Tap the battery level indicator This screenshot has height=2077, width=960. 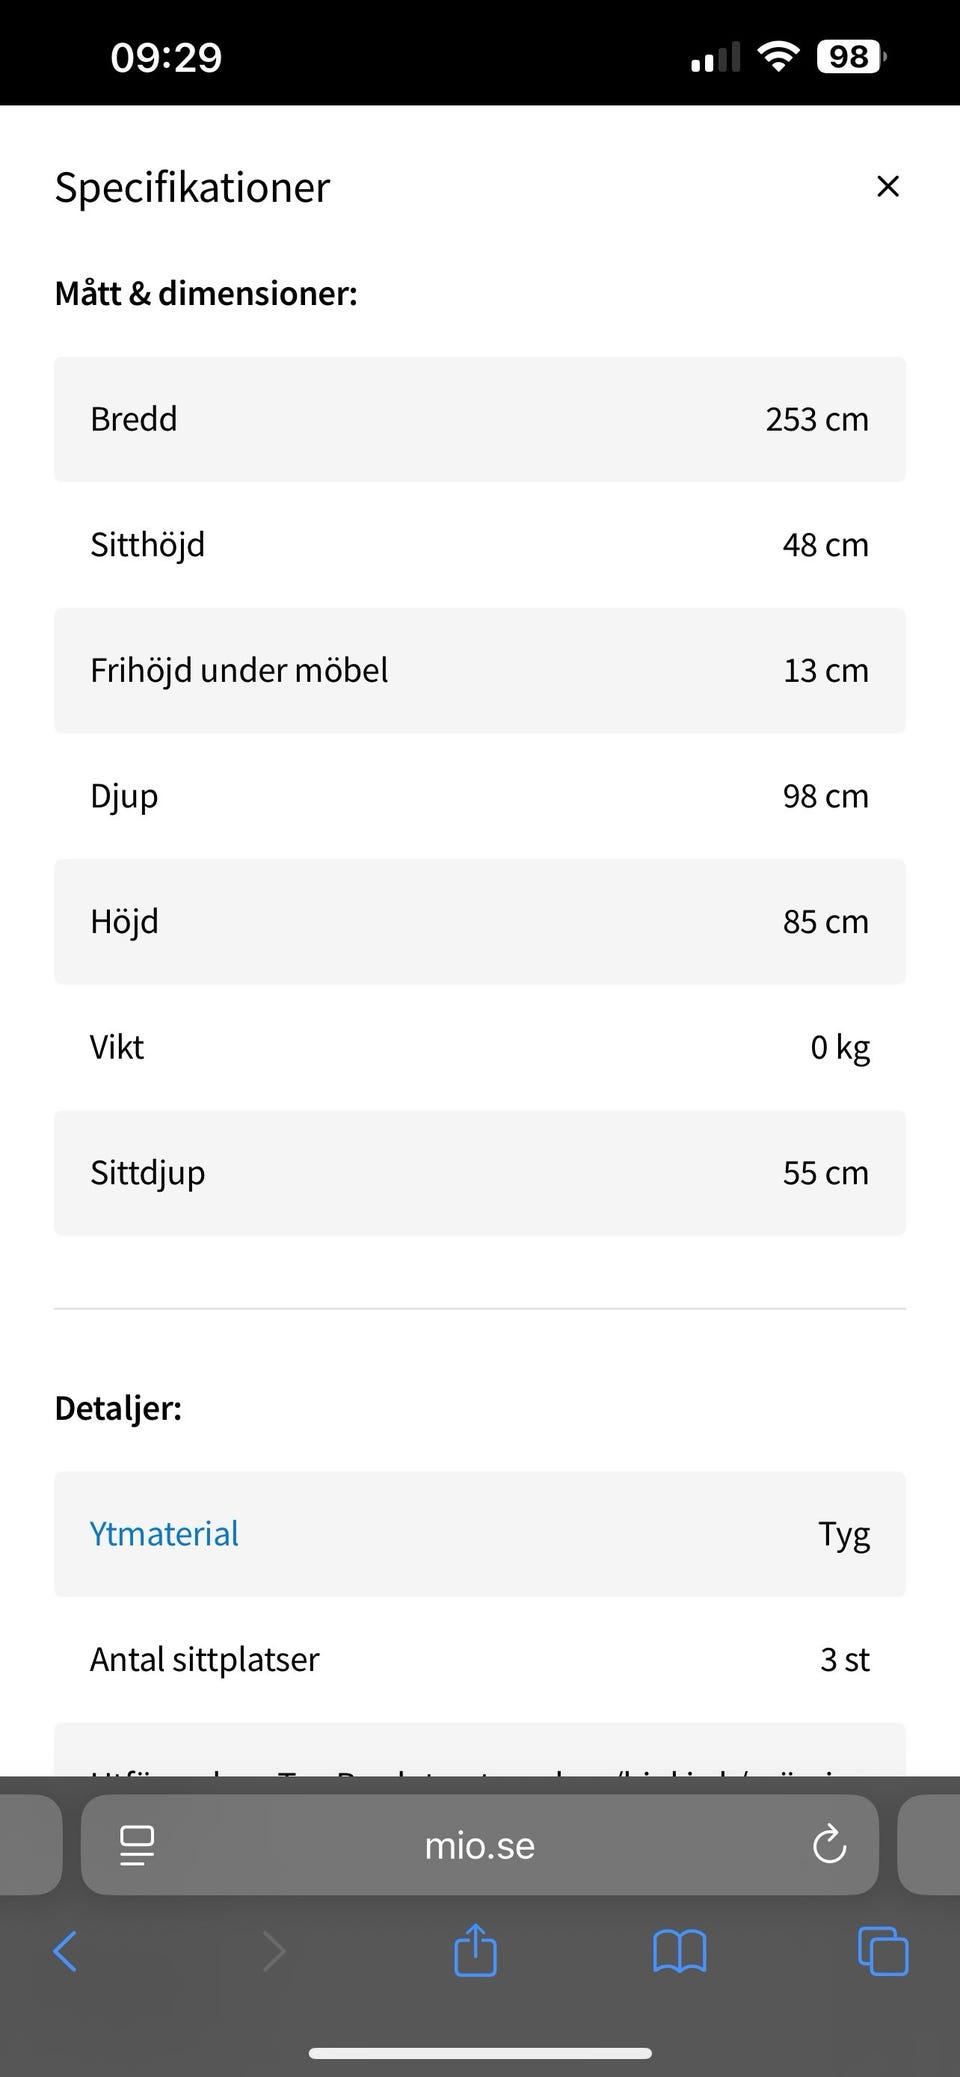point(851,56)
